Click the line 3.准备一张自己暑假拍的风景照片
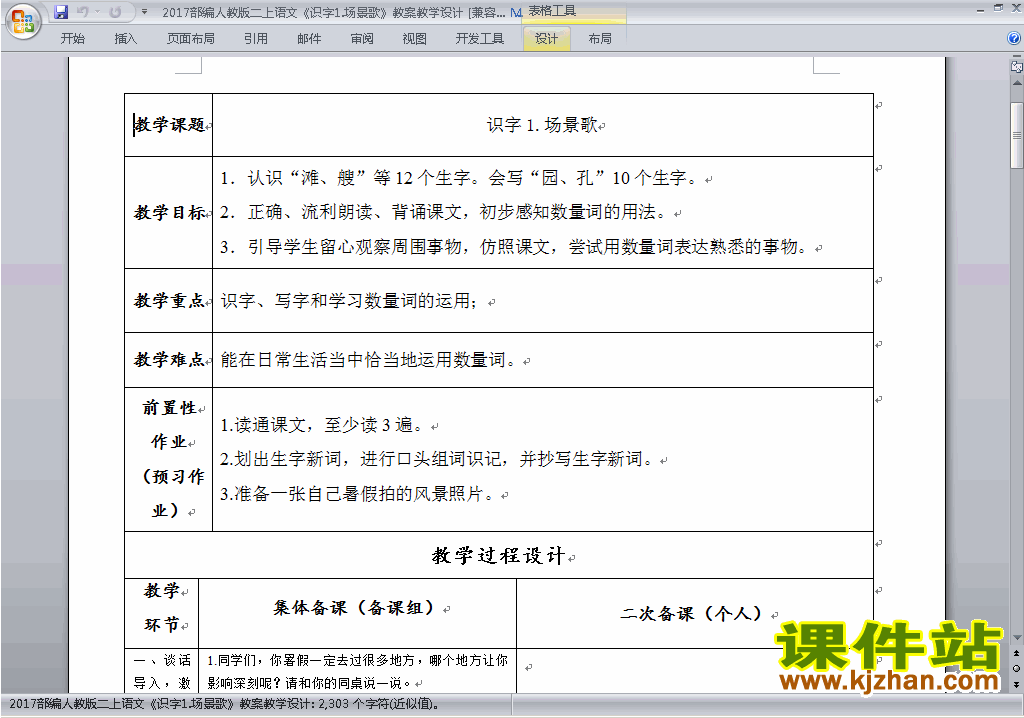The image size is (1024, 718). [359, 494]
